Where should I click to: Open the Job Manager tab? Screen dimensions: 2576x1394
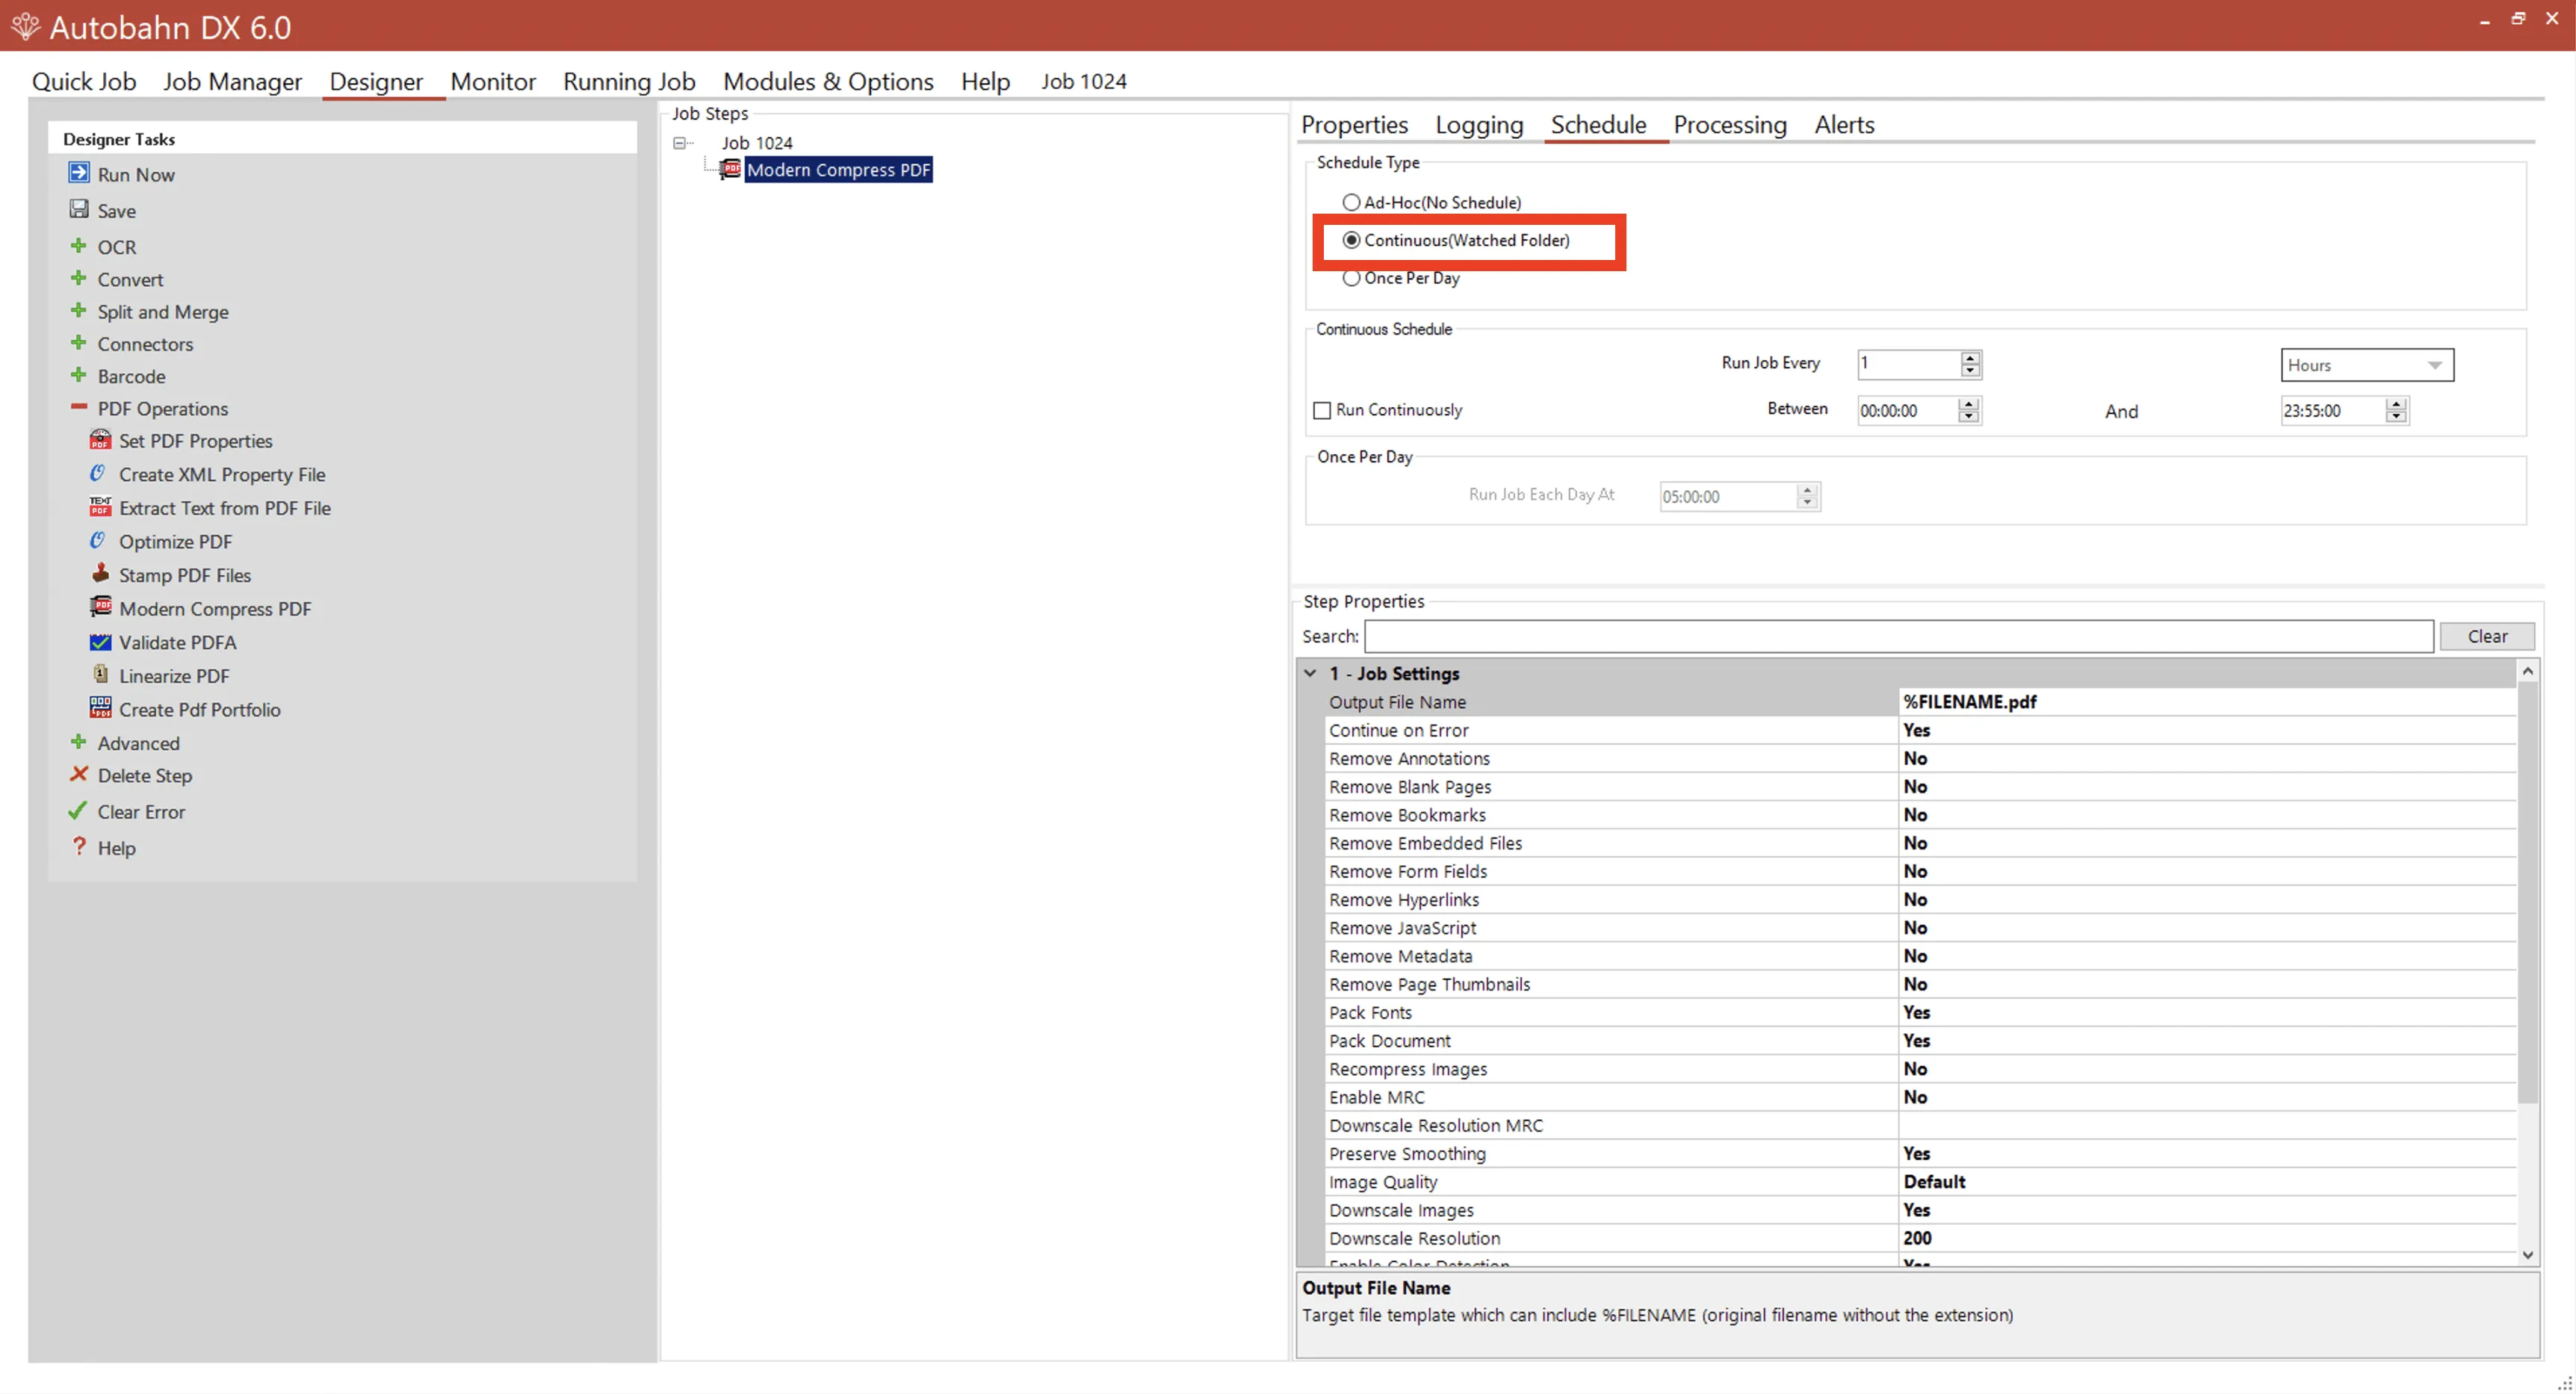click(232, 81)
